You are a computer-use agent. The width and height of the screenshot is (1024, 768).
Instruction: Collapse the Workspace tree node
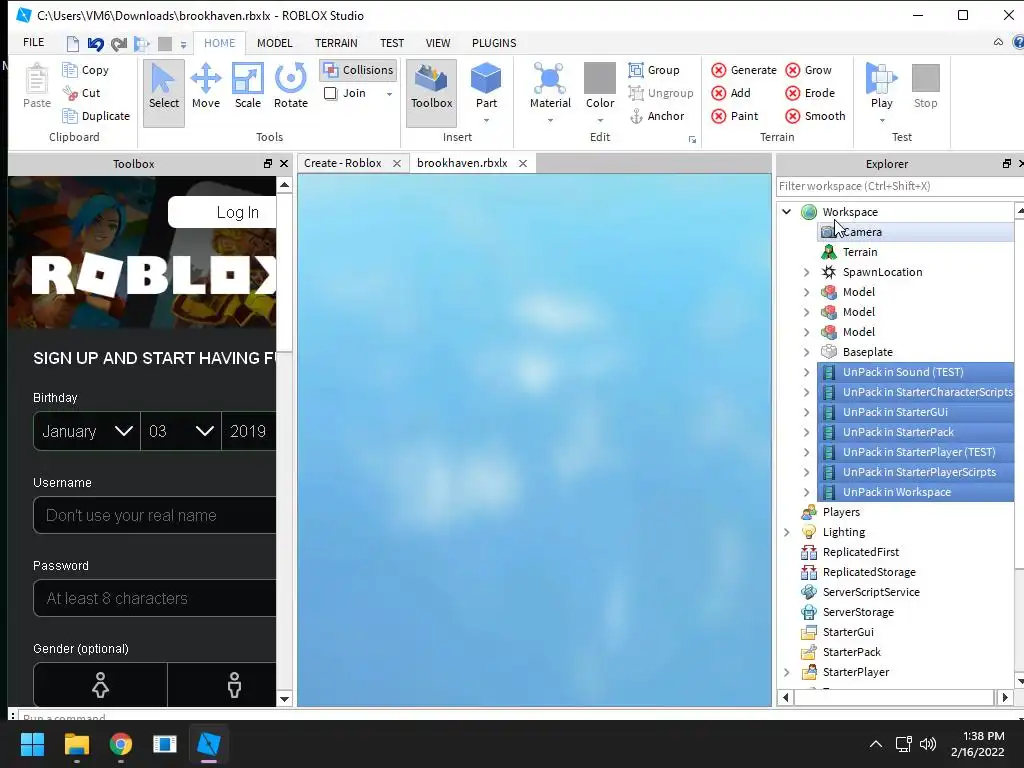point(787,212)
